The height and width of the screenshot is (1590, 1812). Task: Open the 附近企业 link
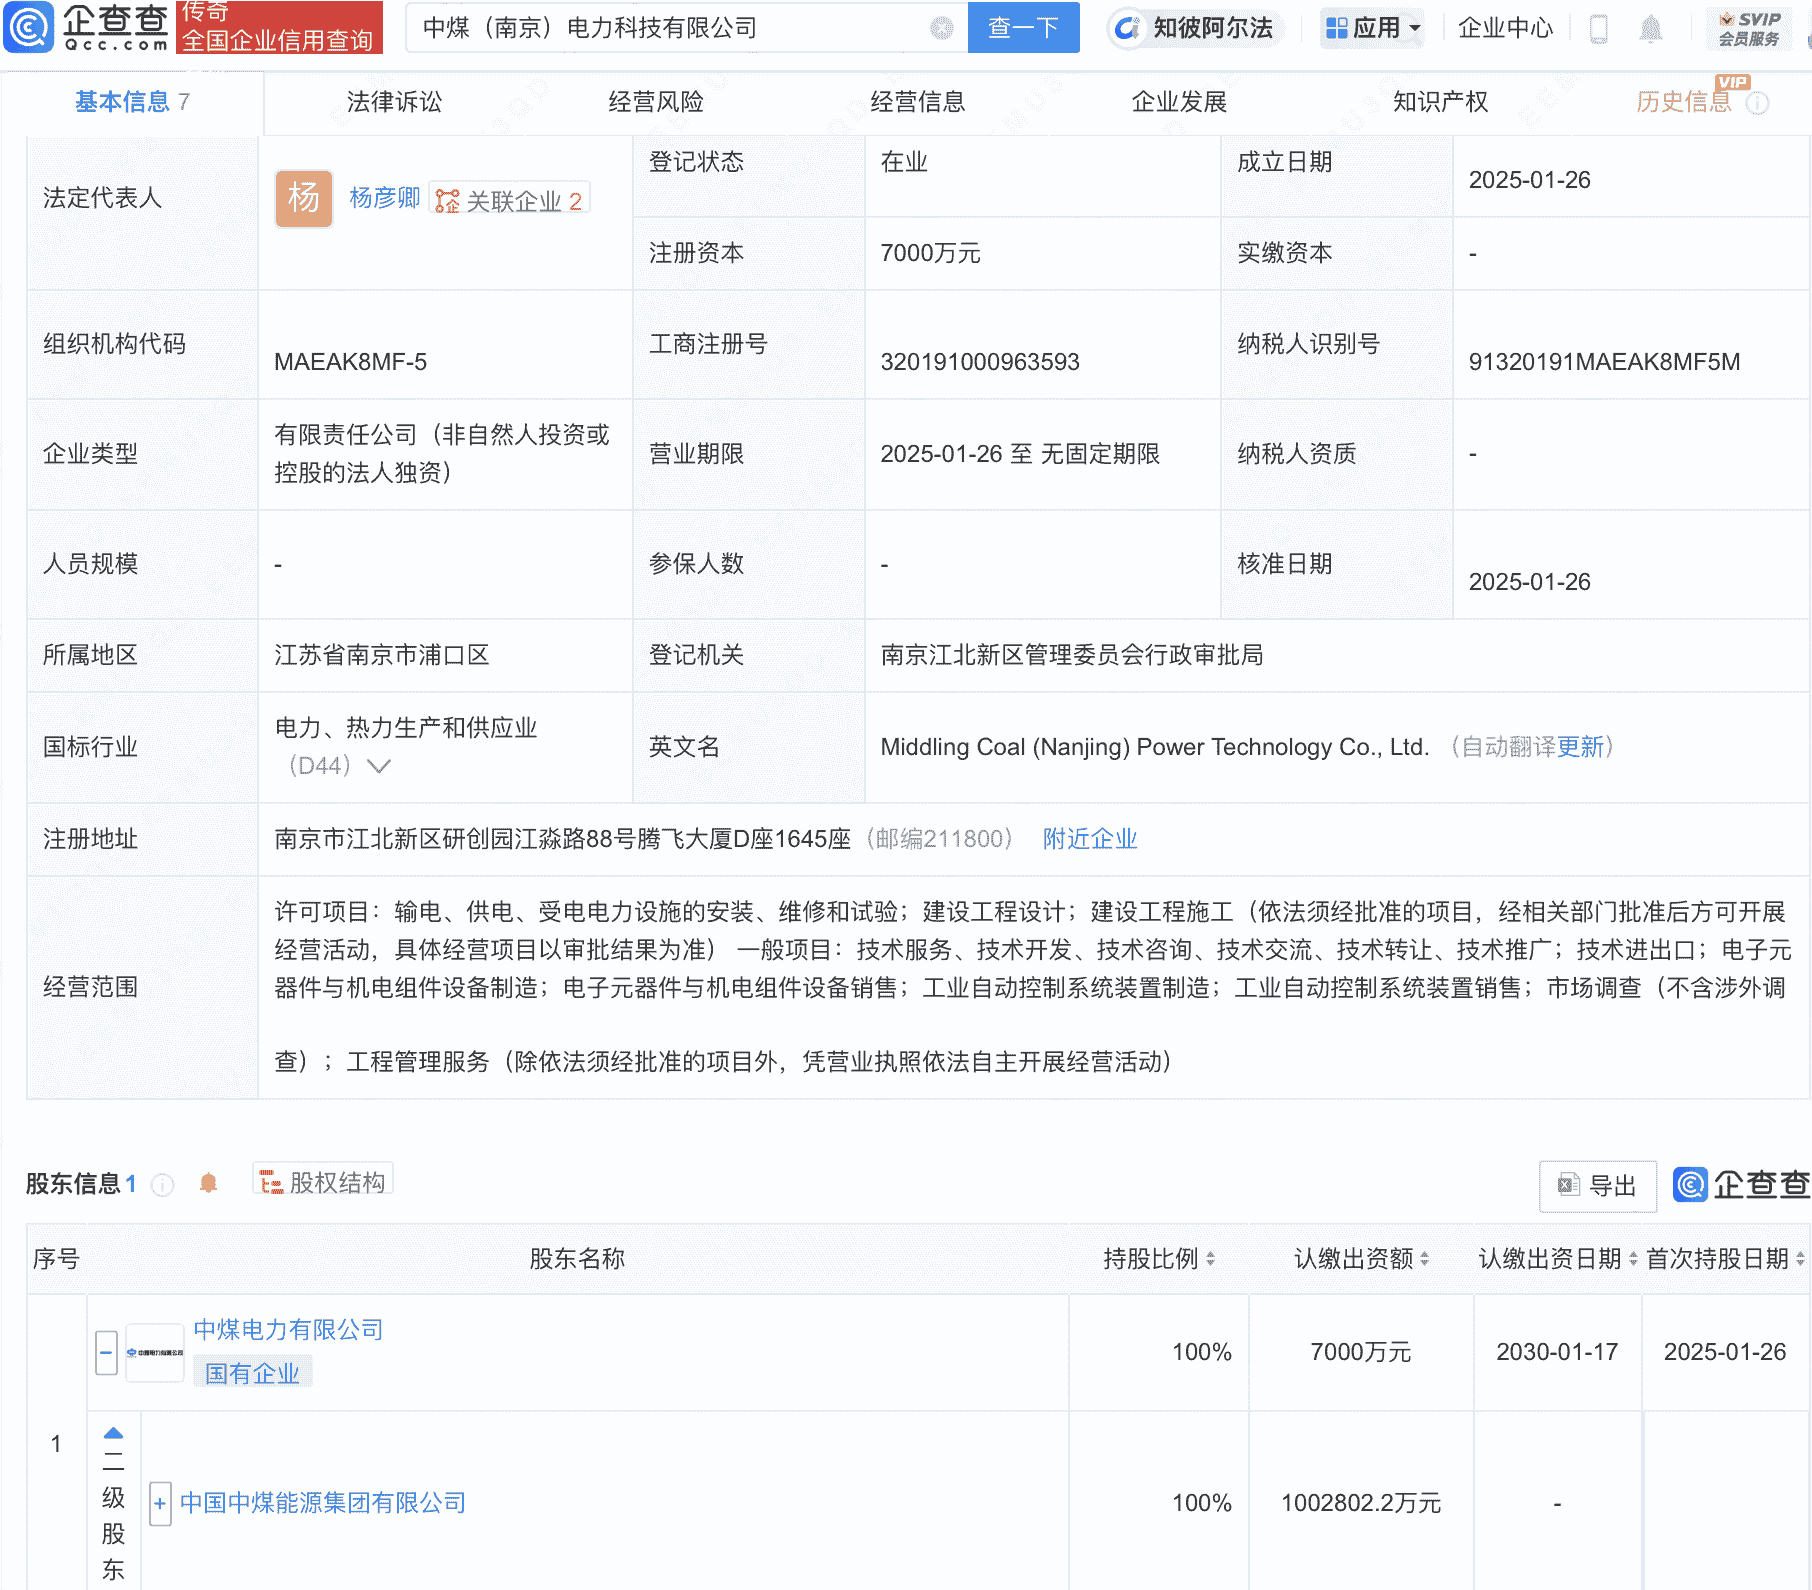(x=1090, y=839)
